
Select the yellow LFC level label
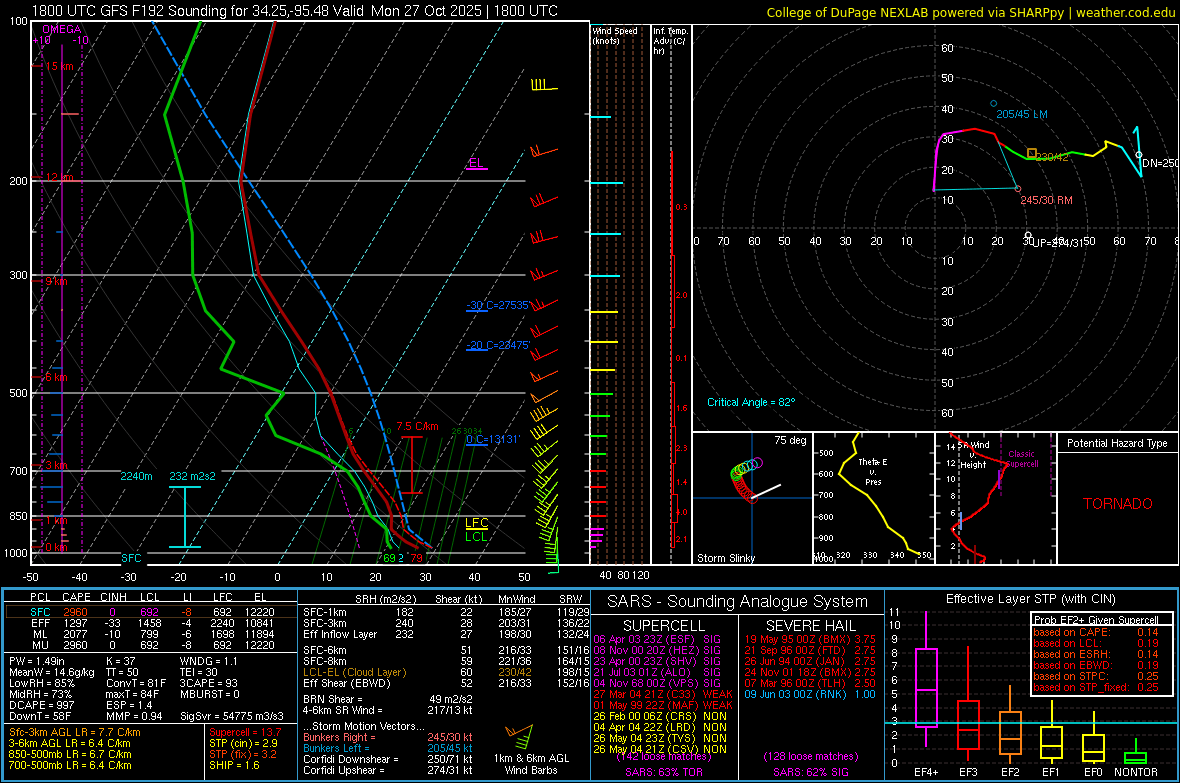tap(476, 523)
